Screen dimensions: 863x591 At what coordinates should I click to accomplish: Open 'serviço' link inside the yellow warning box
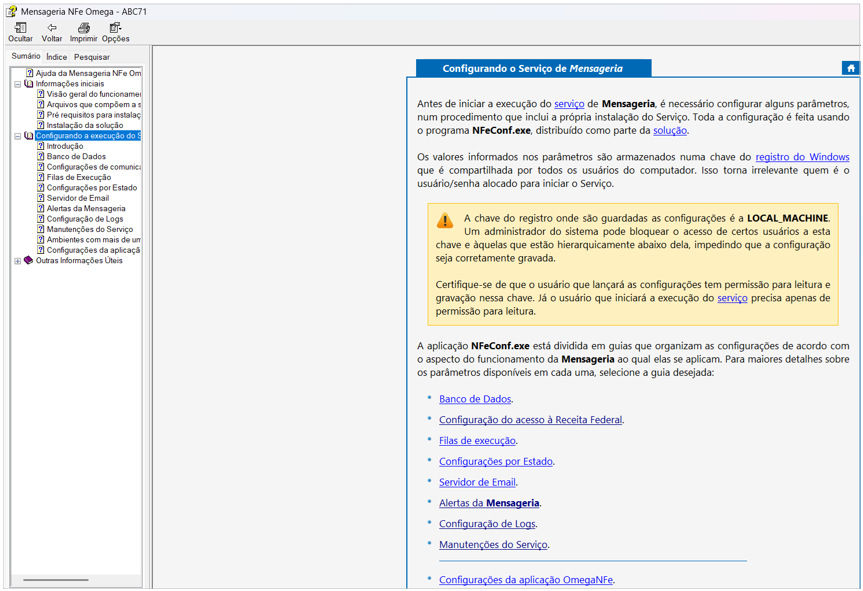[732, 298]
